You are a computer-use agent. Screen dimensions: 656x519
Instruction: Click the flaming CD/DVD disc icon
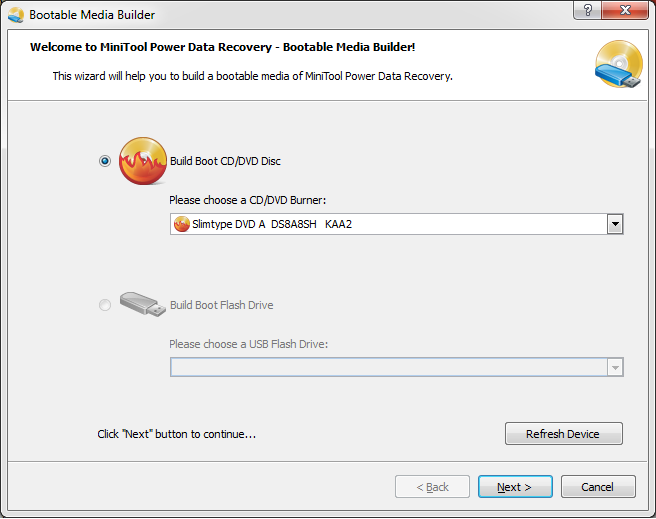pyautogui.click(x=143, y=161)
